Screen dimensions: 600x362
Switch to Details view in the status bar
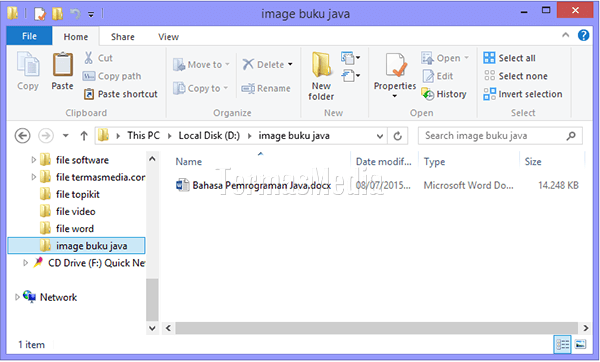pyautogui.click(x=562, y=344)
